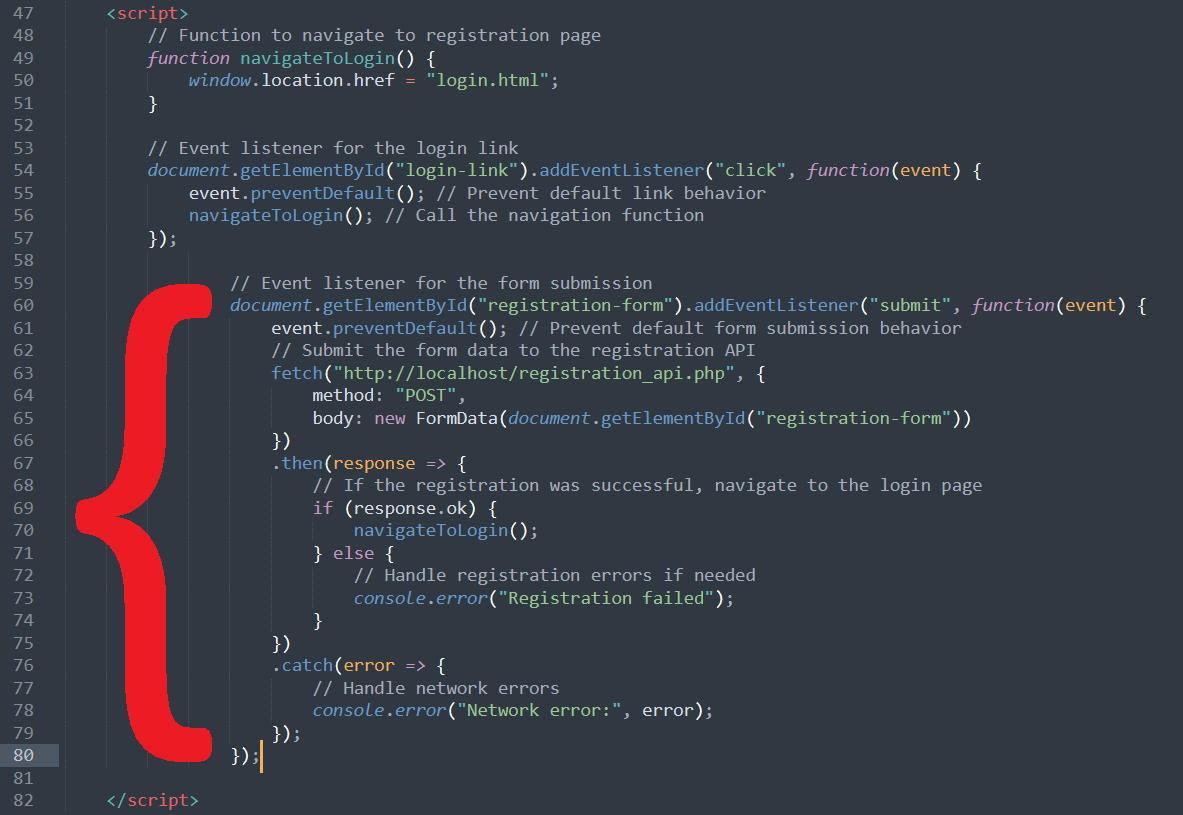Click comment 'Submit the form data to the registration API'
The width and height of the screenshot is (1183, 815).
pyautogui.click(x=513, y=350)
